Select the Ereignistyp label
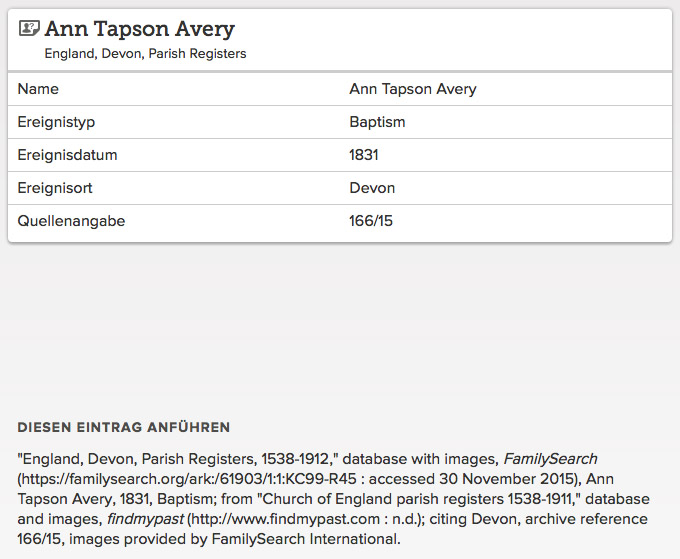The height and width of the screenshot is (559, 680). [x=56, y=122]
